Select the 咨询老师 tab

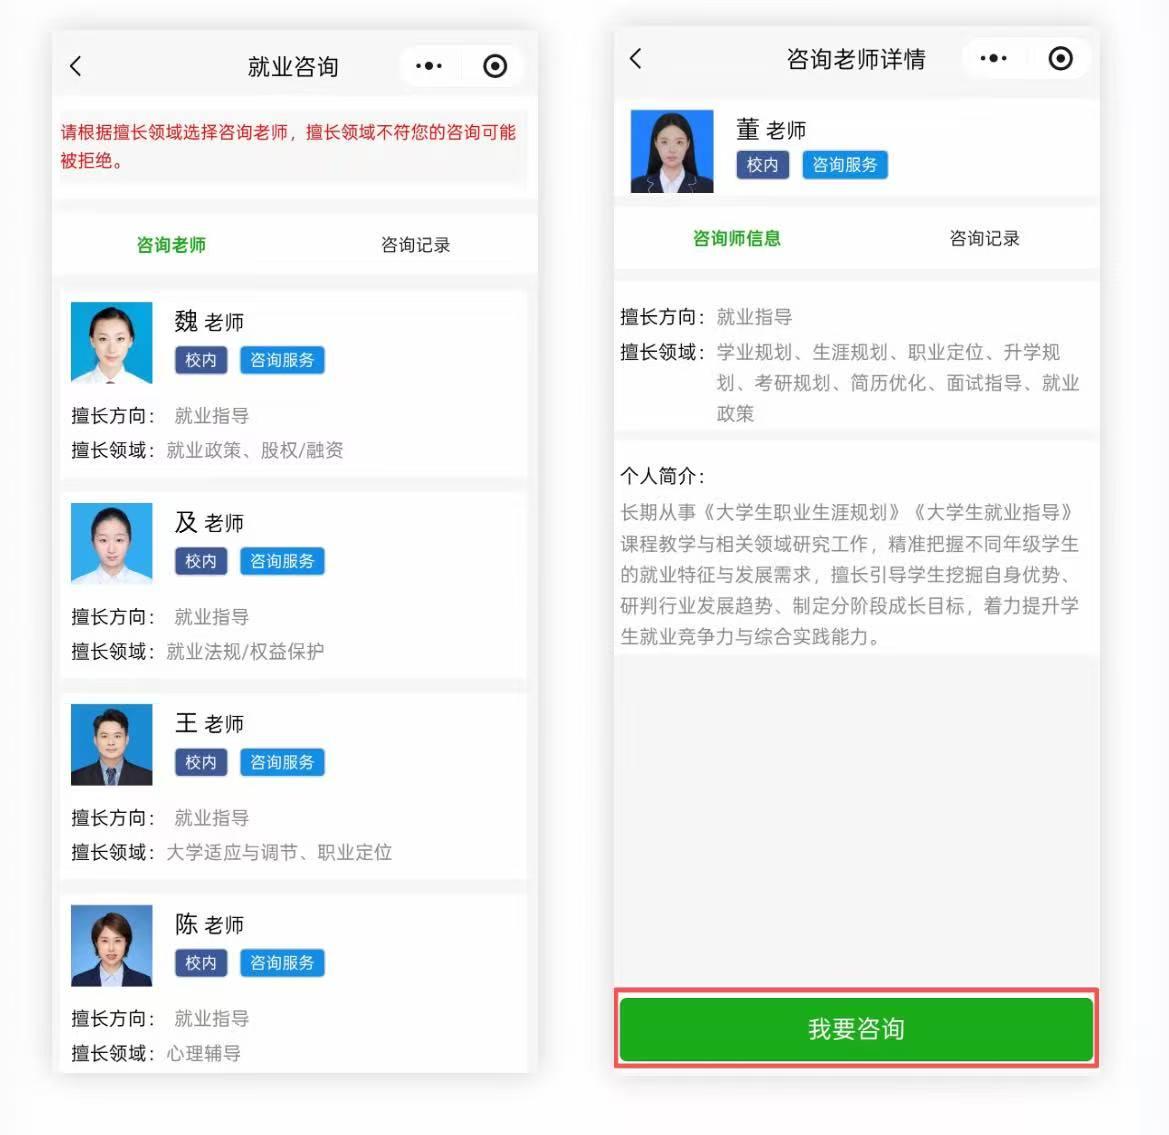click(171, 245)
